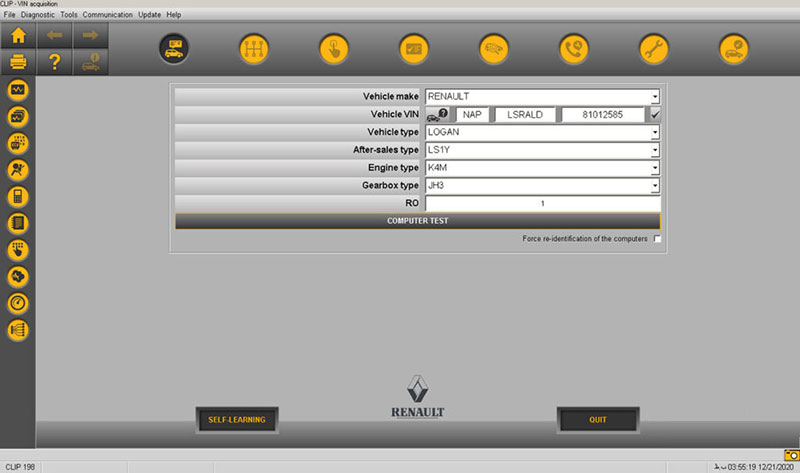The width and height of the screenshot is (800, 473).
Task: Click the Gearbox type label
Action: (390, 185)
